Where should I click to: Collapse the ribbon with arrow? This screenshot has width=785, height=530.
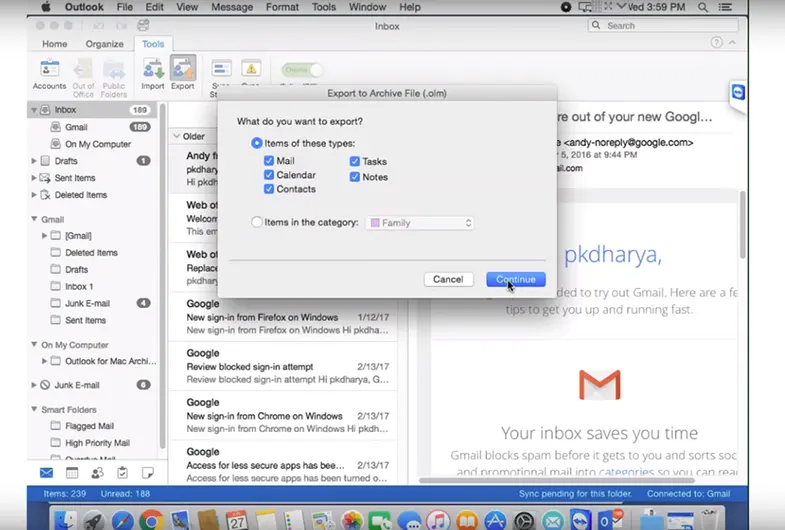732,43
